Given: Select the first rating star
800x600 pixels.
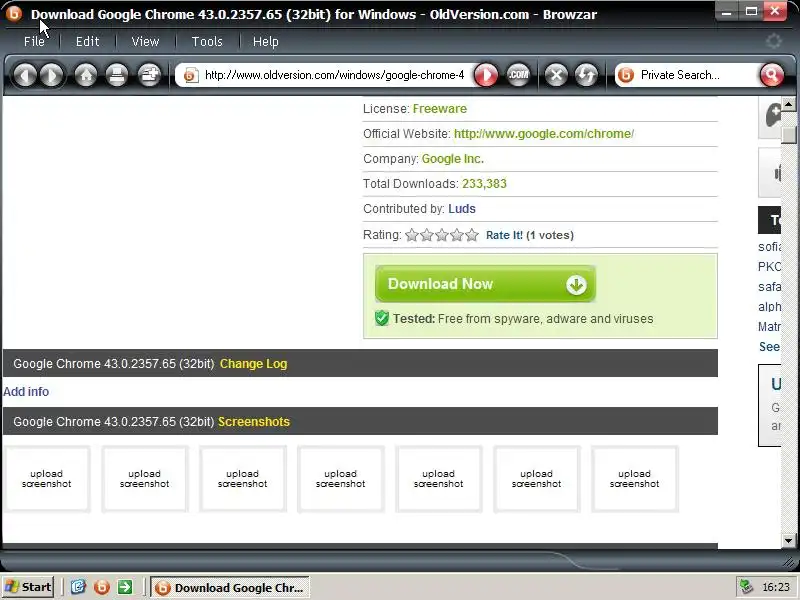Looking at the screenshot, I should (412, 235).
